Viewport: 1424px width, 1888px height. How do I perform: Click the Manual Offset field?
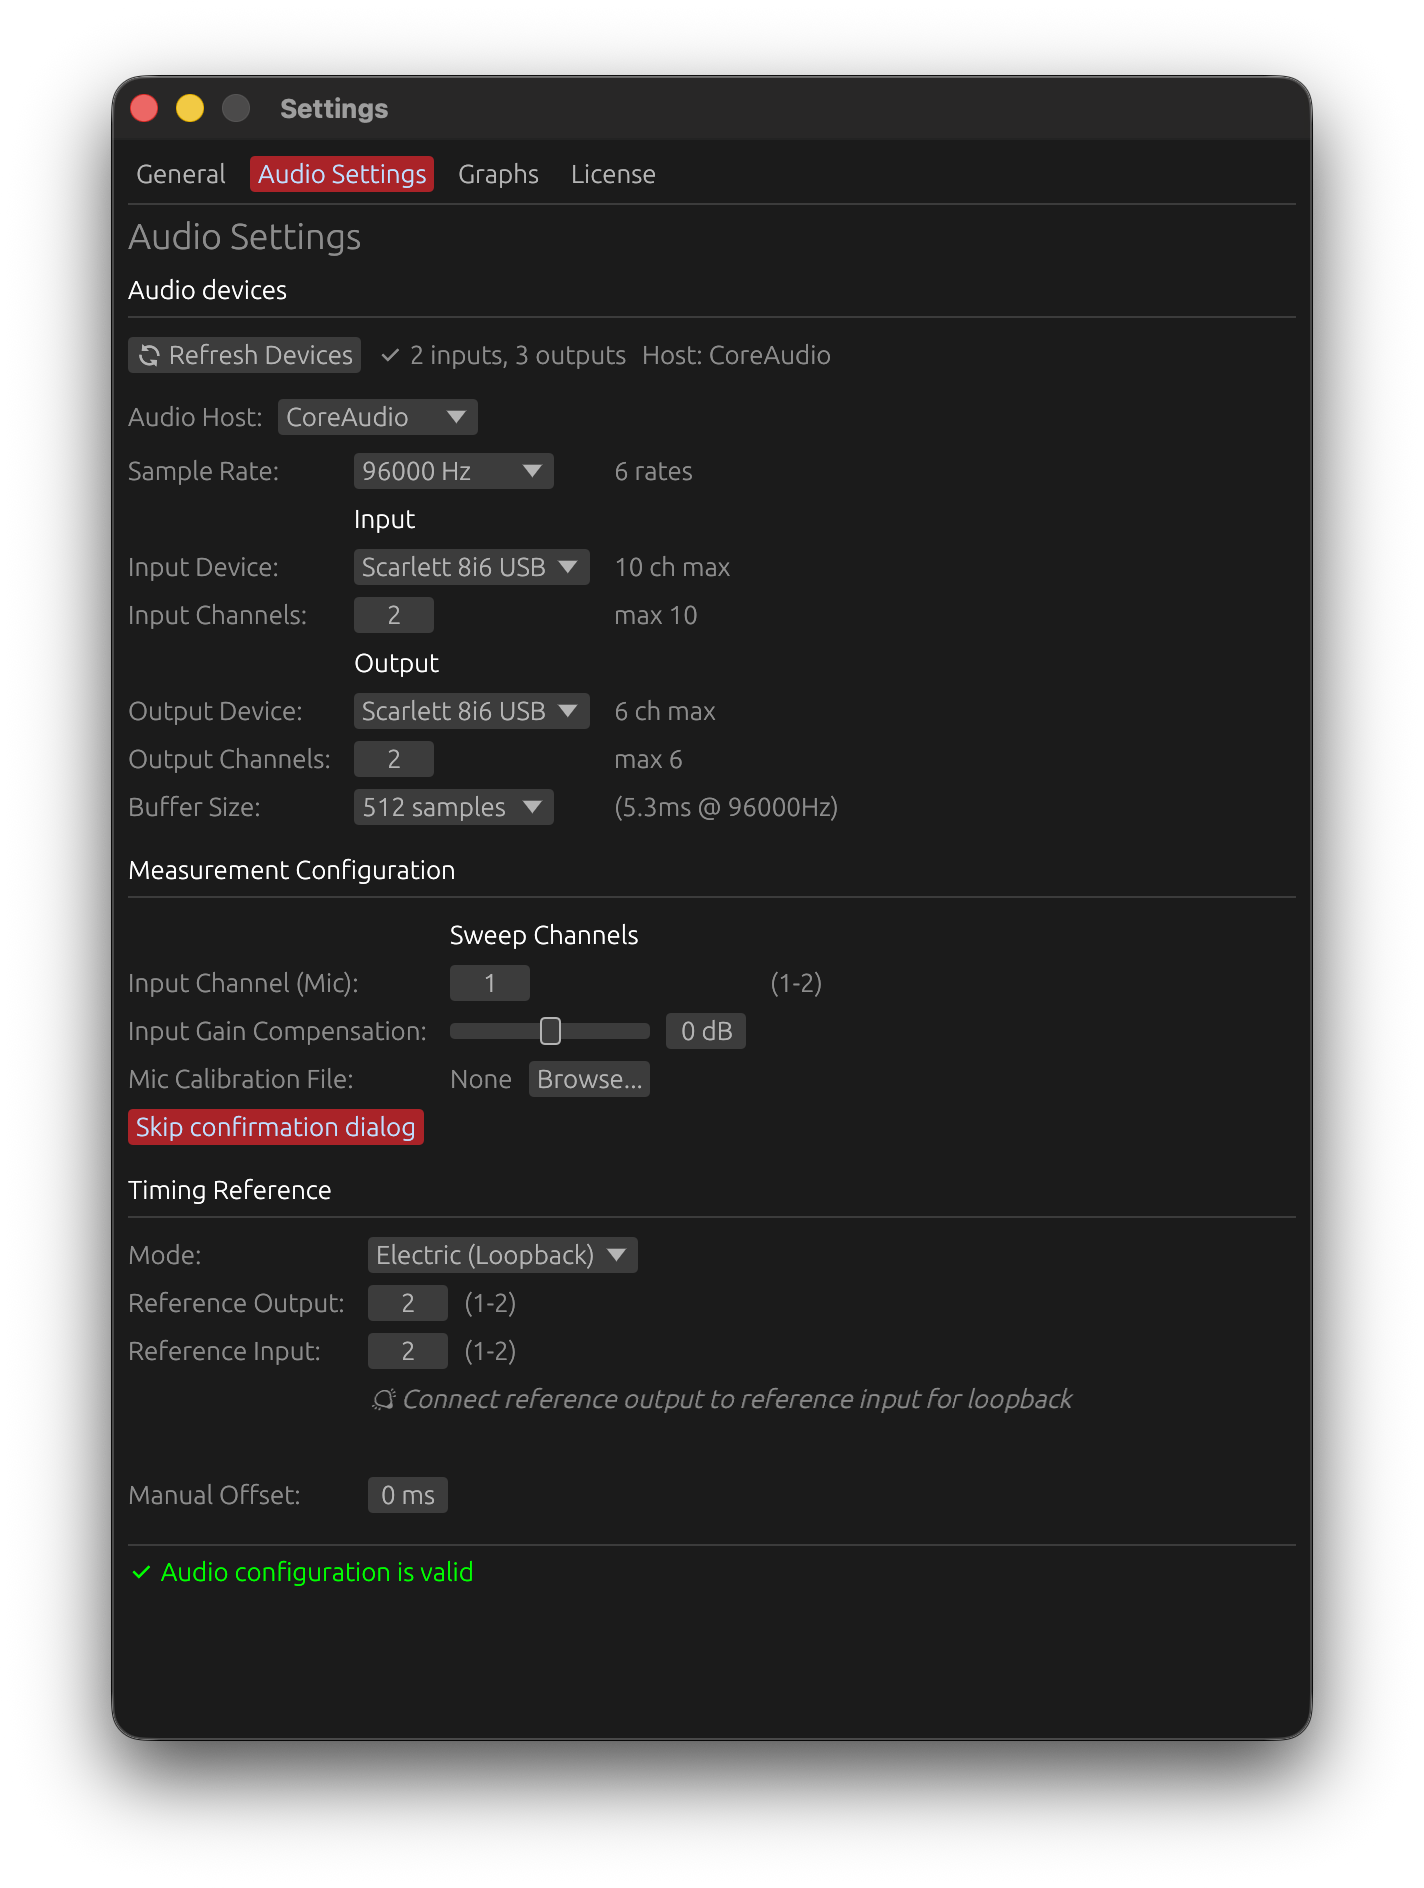407,1495
